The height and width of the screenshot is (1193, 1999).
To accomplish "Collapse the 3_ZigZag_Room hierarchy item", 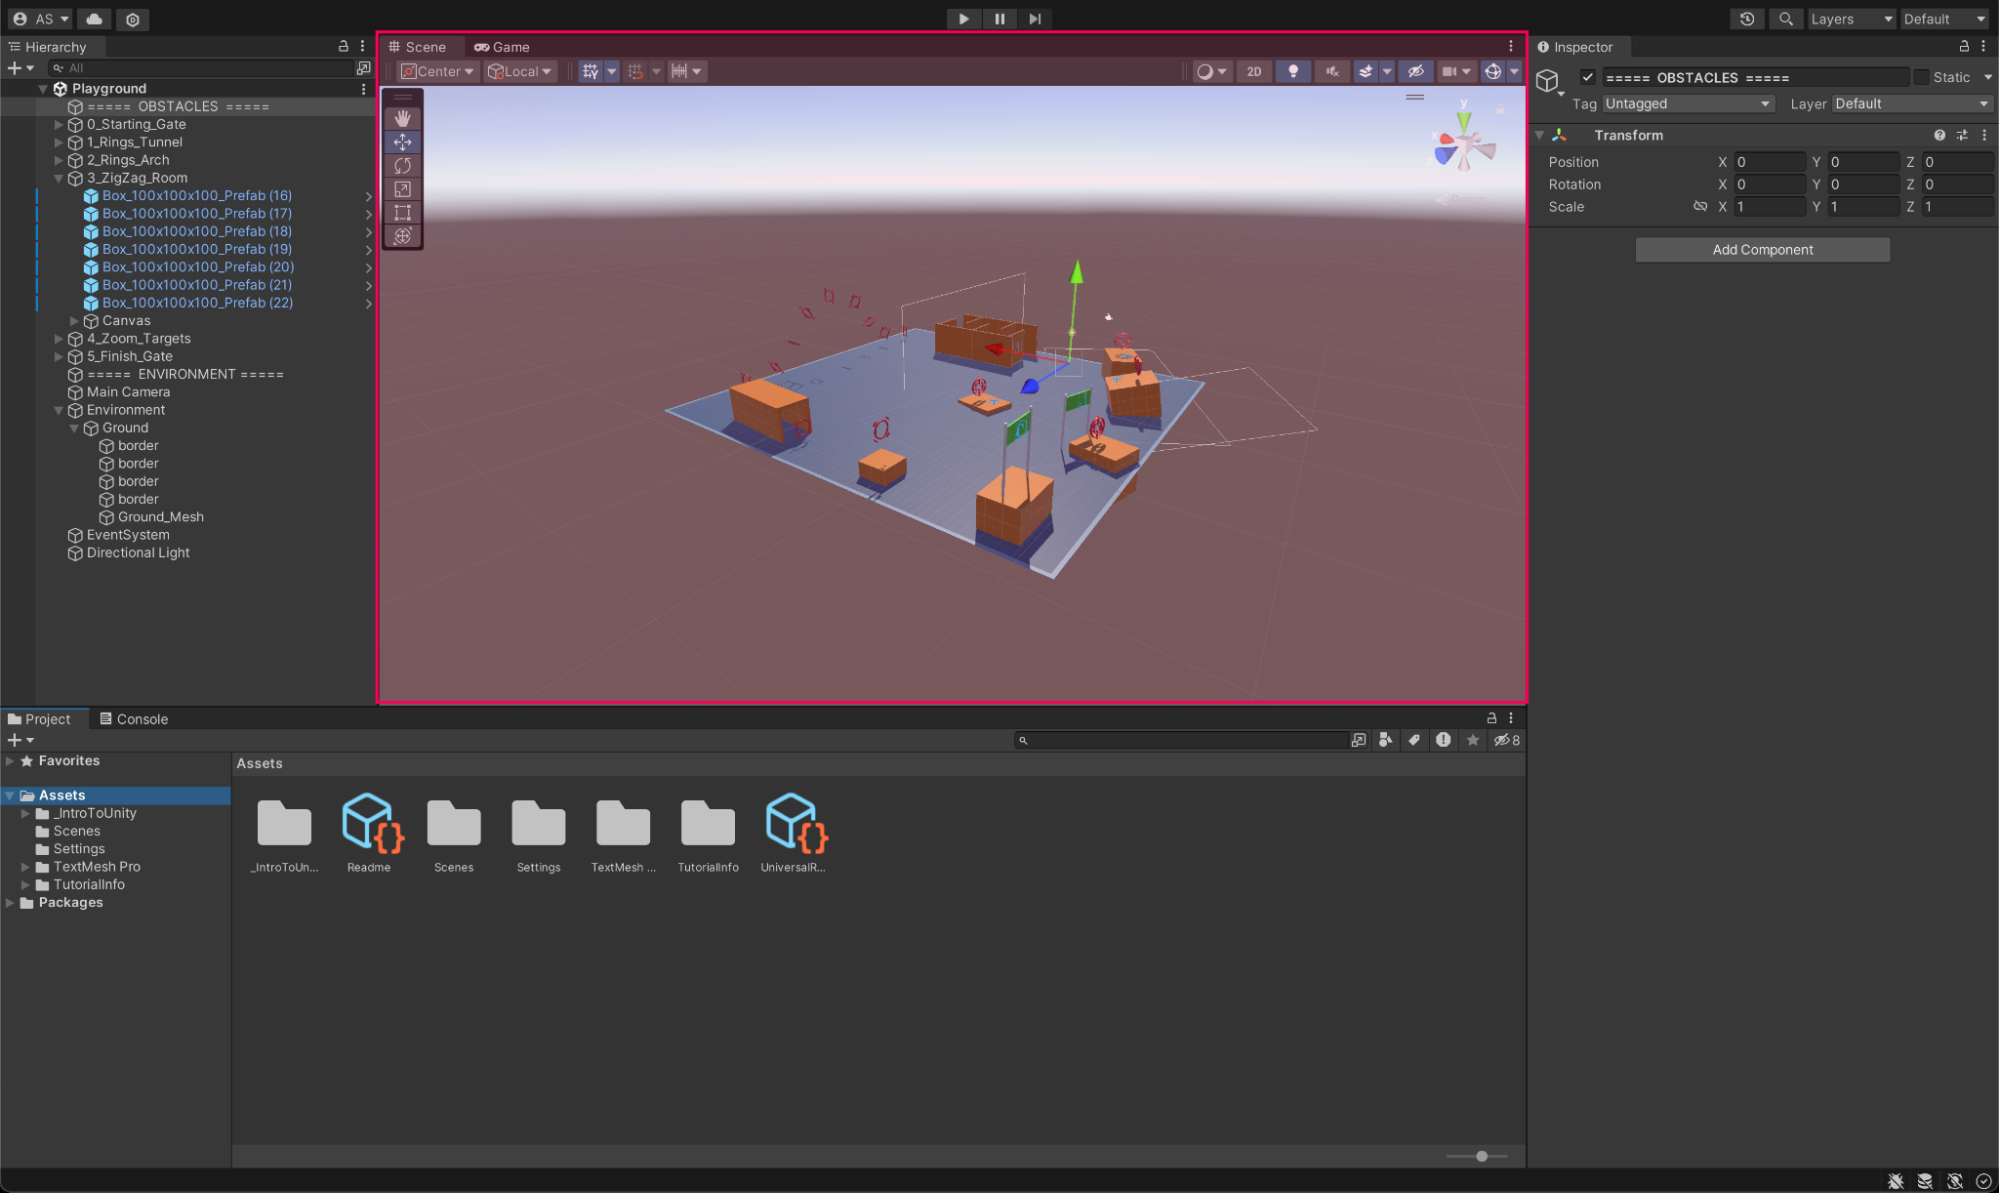I will (x=58, y=178).
